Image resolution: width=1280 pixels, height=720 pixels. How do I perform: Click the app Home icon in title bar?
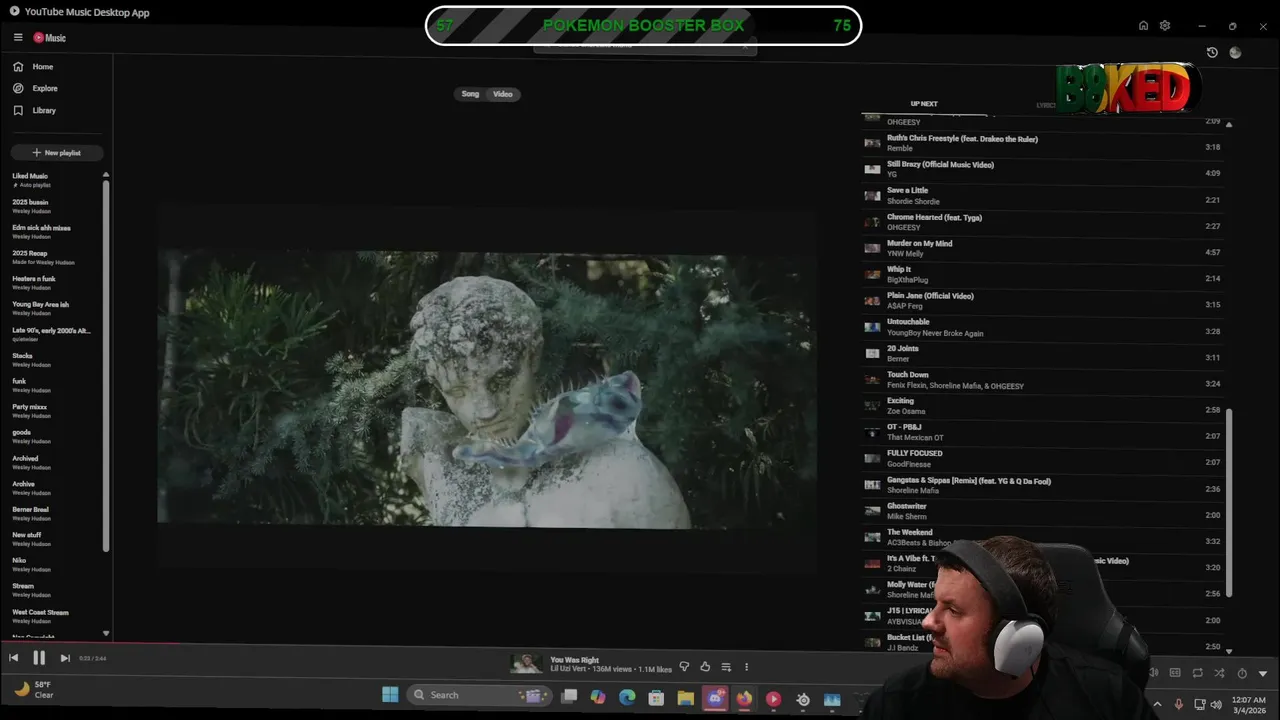tap(1143, 26)
